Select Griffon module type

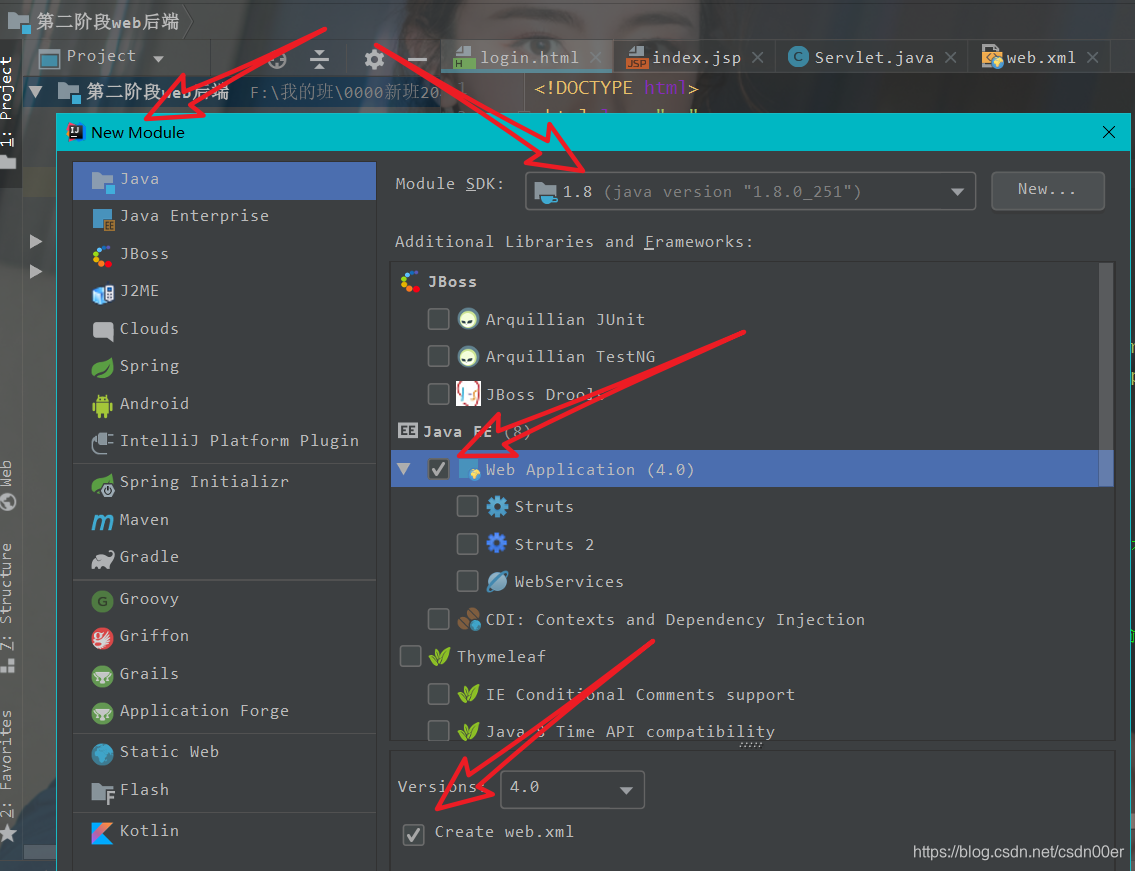tap(224, 636)
